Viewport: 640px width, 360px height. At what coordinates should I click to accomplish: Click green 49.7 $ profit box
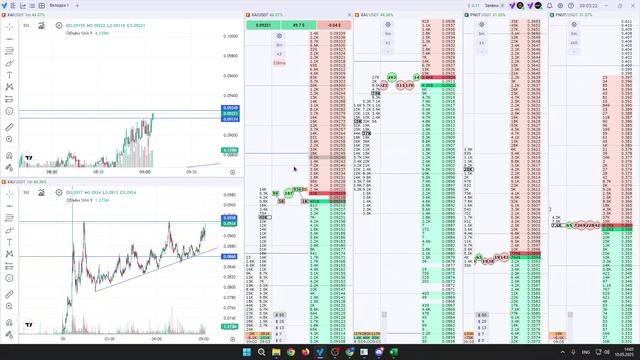298,25
